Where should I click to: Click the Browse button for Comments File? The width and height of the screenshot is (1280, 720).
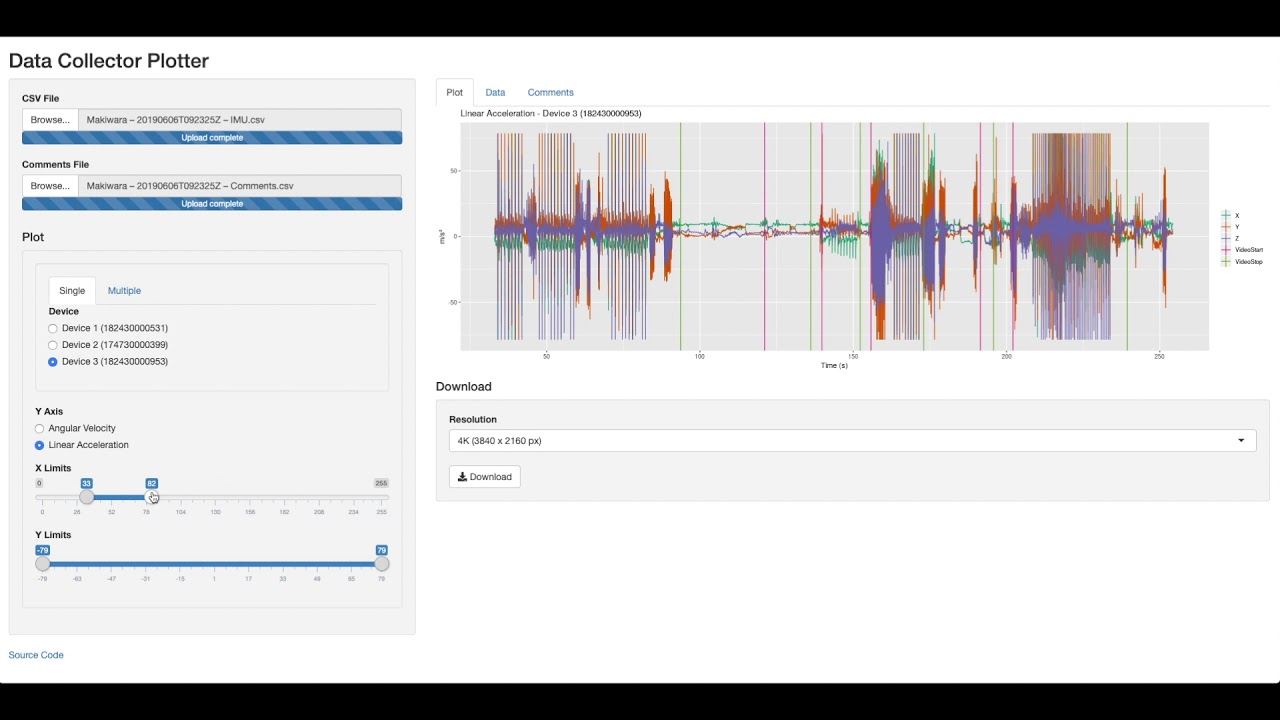coord(50,186)
